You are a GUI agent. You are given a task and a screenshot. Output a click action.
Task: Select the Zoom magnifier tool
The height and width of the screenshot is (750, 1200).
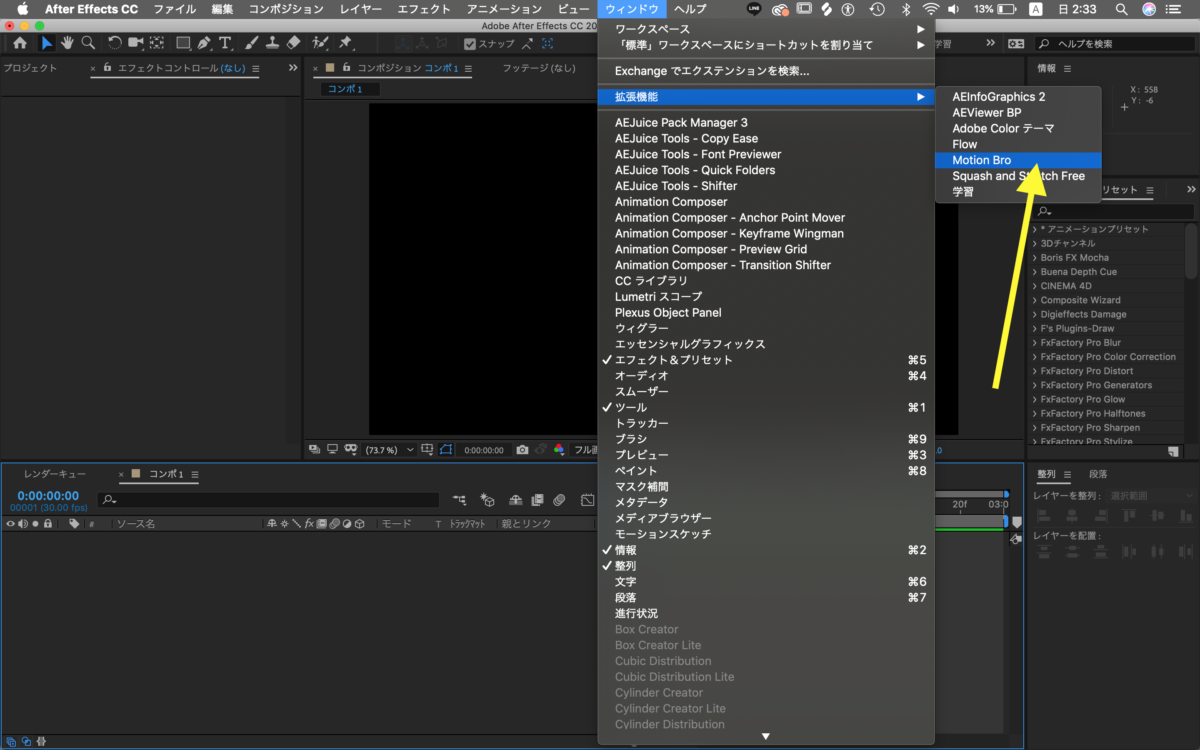88,44
